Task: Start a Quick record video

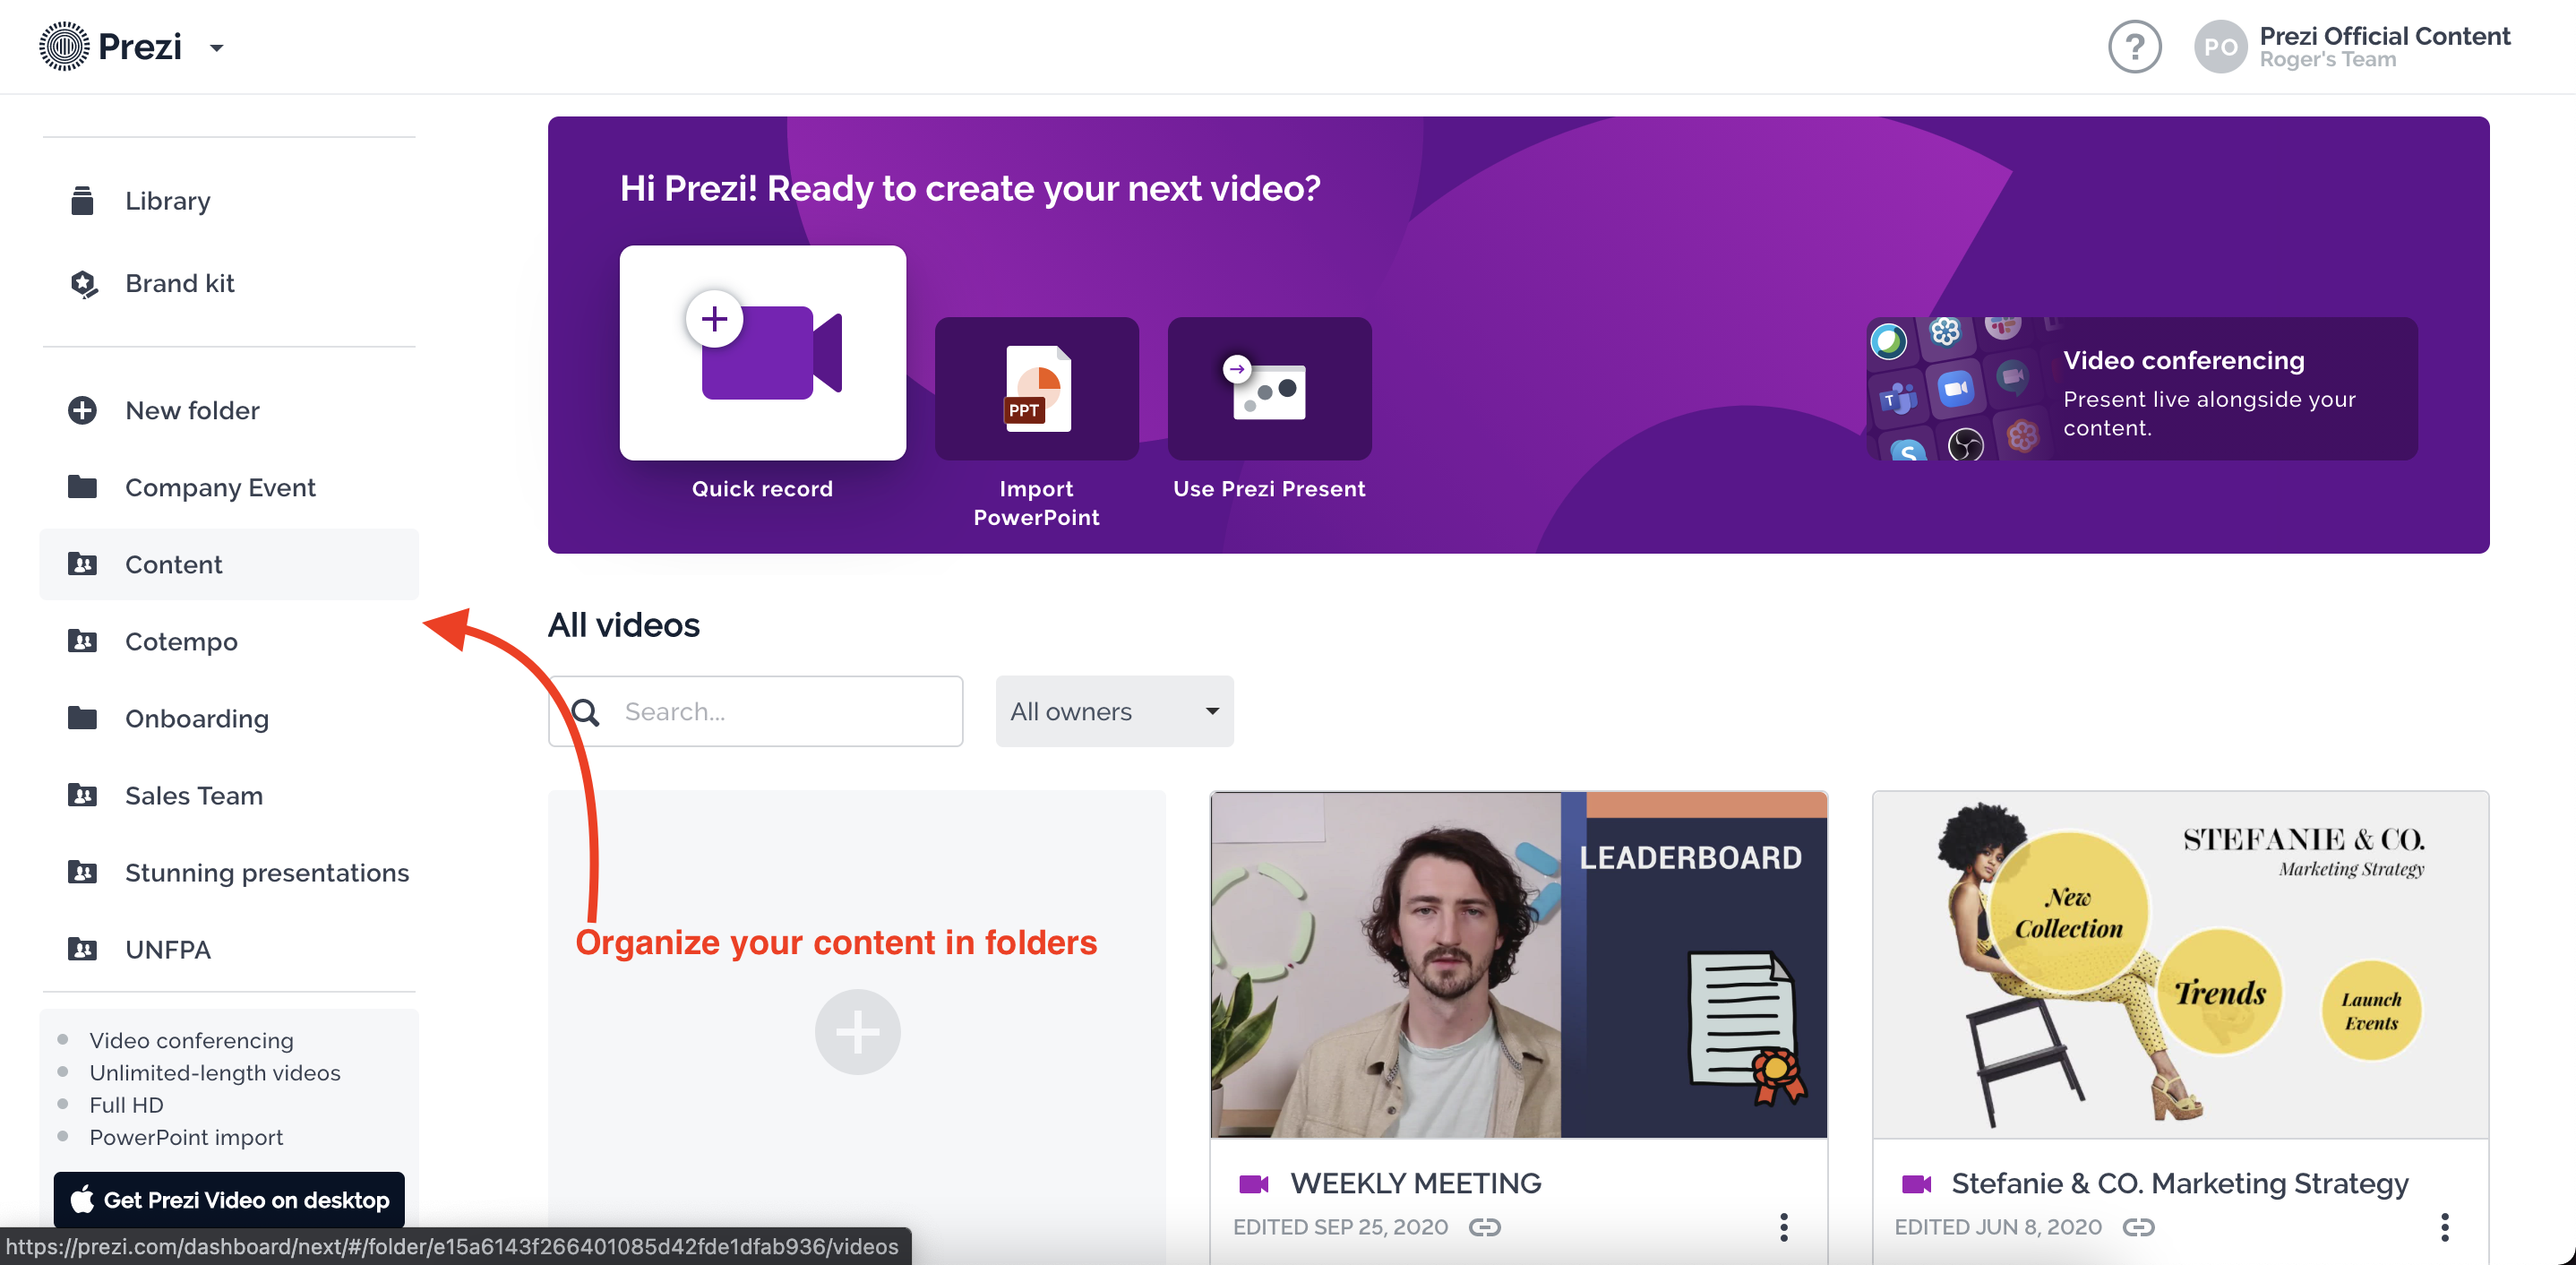Action: (762, 353)
